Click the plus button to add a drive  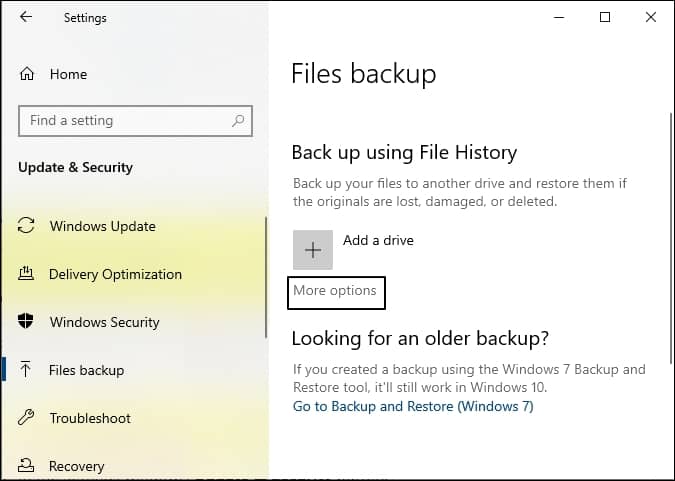coord(313,250)
